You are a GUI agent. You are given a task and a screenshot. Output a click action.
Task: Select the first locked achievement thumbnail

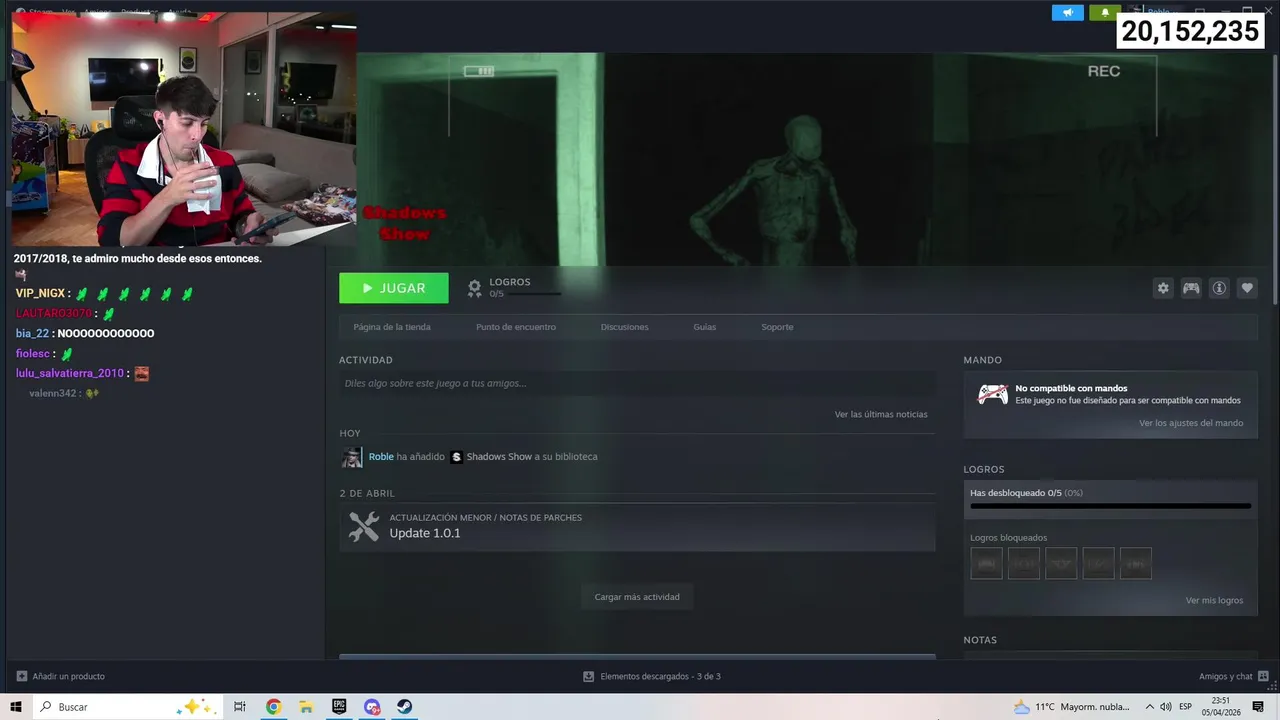pos(987,563)
